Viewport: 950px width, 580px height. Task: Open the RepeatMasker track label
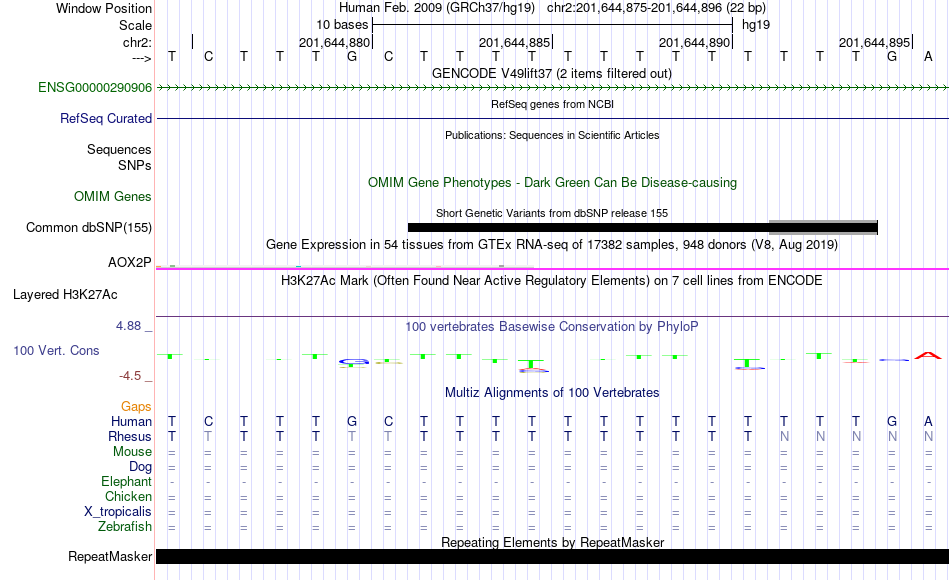click(110, 556)
